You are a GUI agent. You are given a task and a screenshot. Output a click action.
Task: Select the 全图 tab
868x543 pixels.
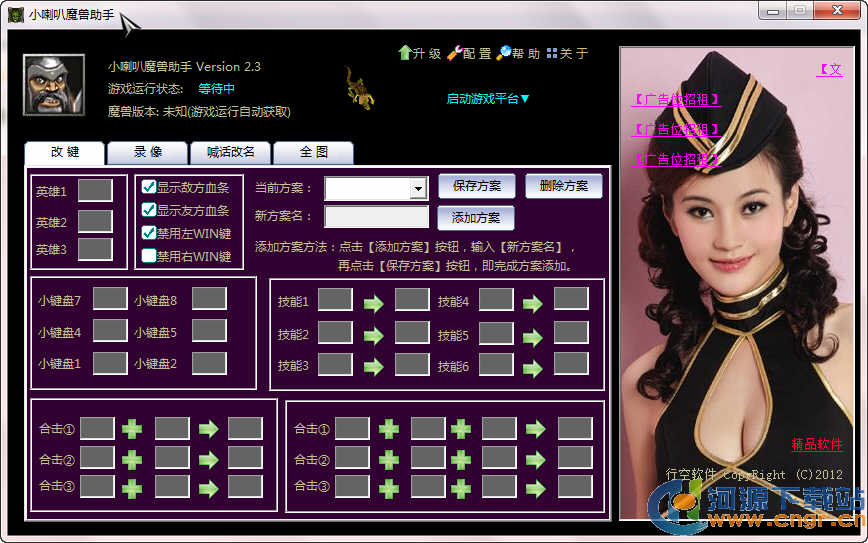pyautogui.click(x=313, y=152)
